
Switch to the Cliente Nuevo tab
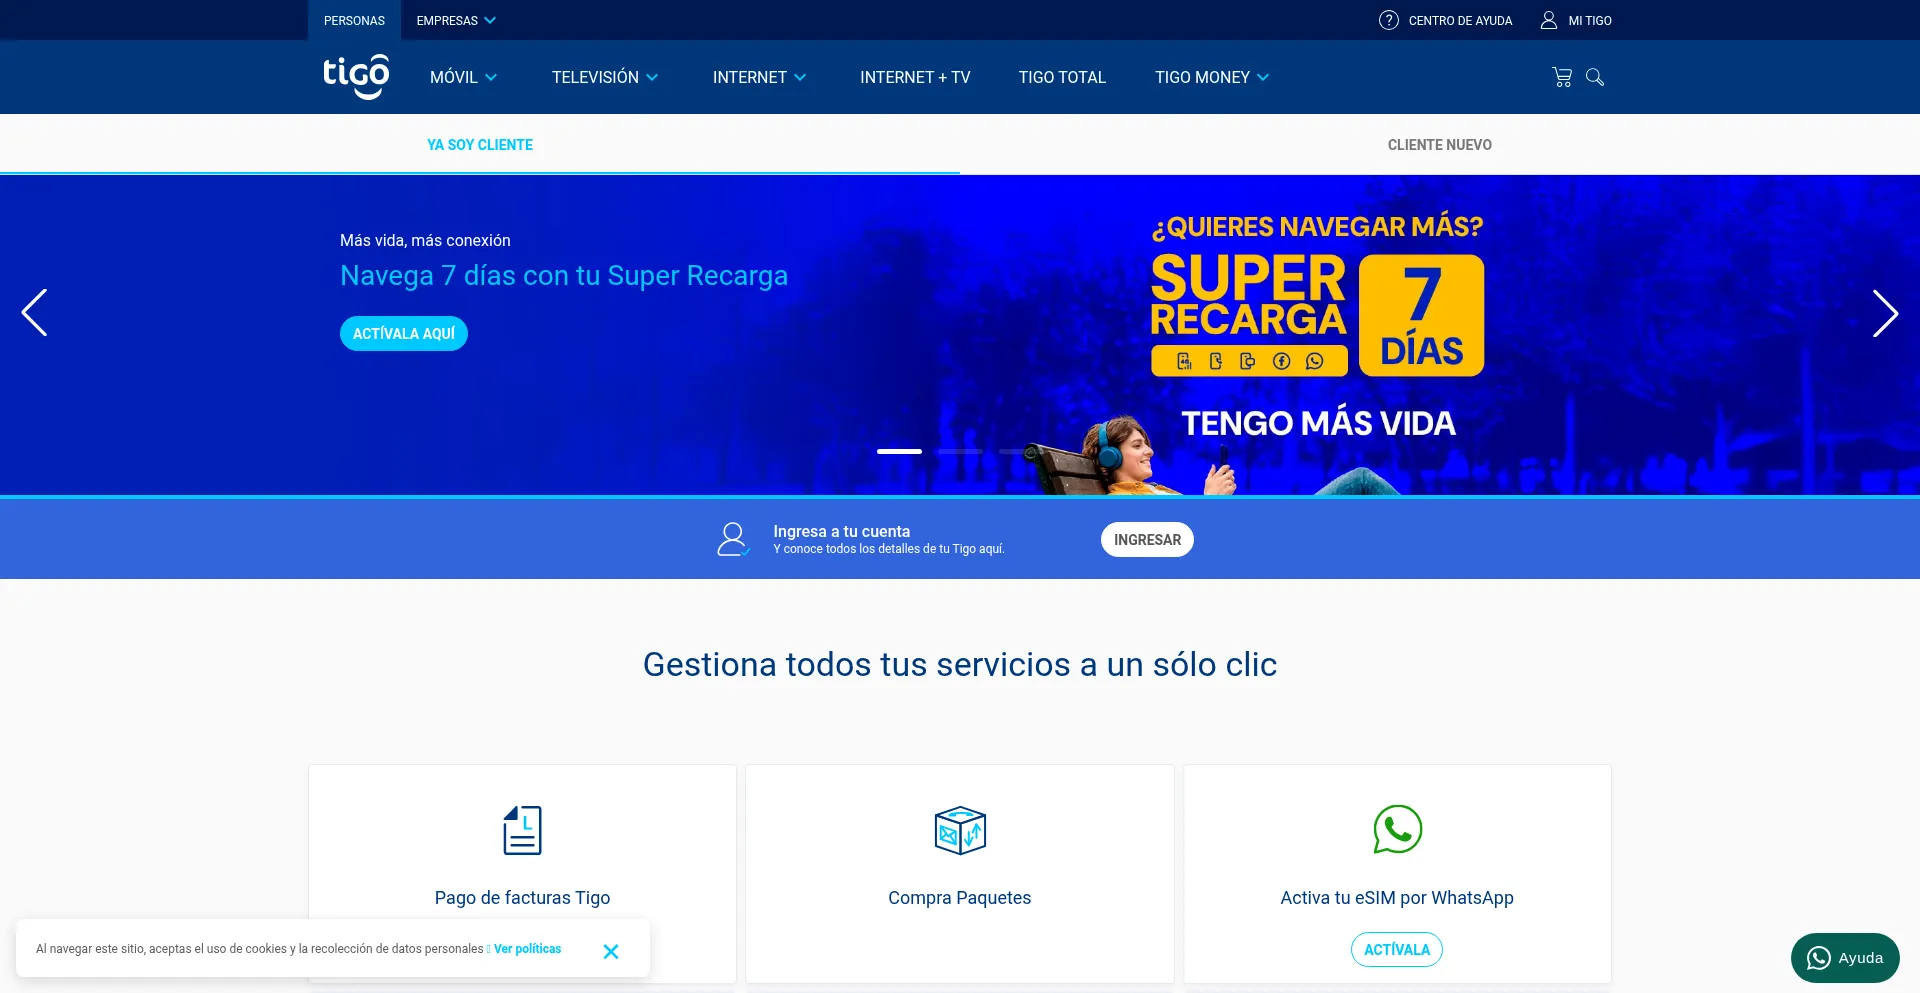(x=1439, y=145)
